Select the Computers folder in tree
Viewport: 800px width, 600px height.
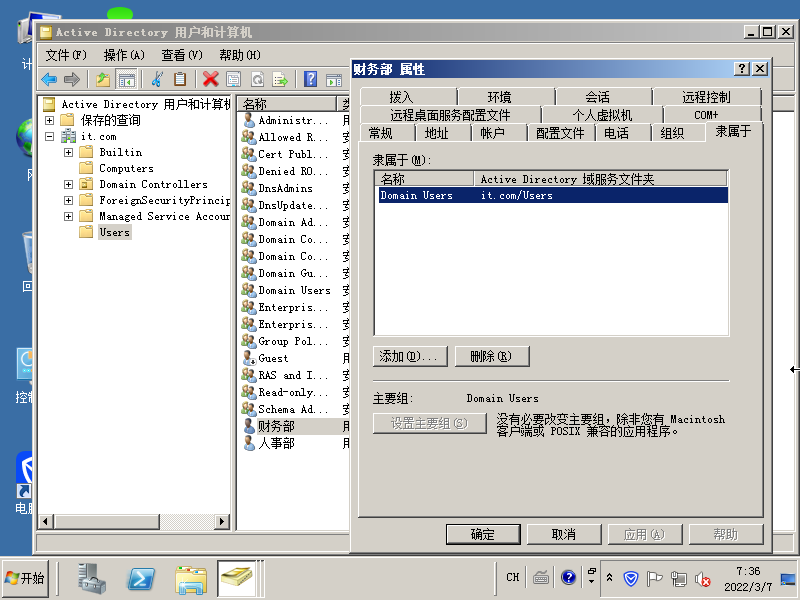(x=126, y=168)
